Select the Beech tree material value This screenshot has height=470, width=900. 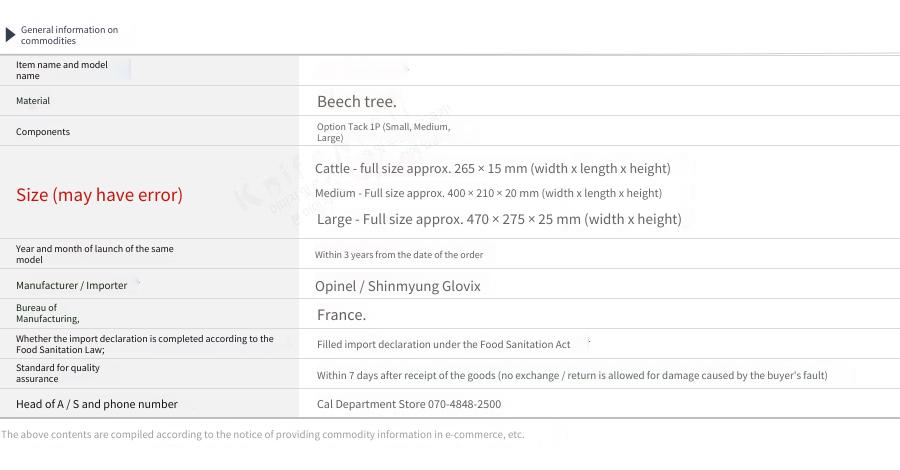click(356, 102)
